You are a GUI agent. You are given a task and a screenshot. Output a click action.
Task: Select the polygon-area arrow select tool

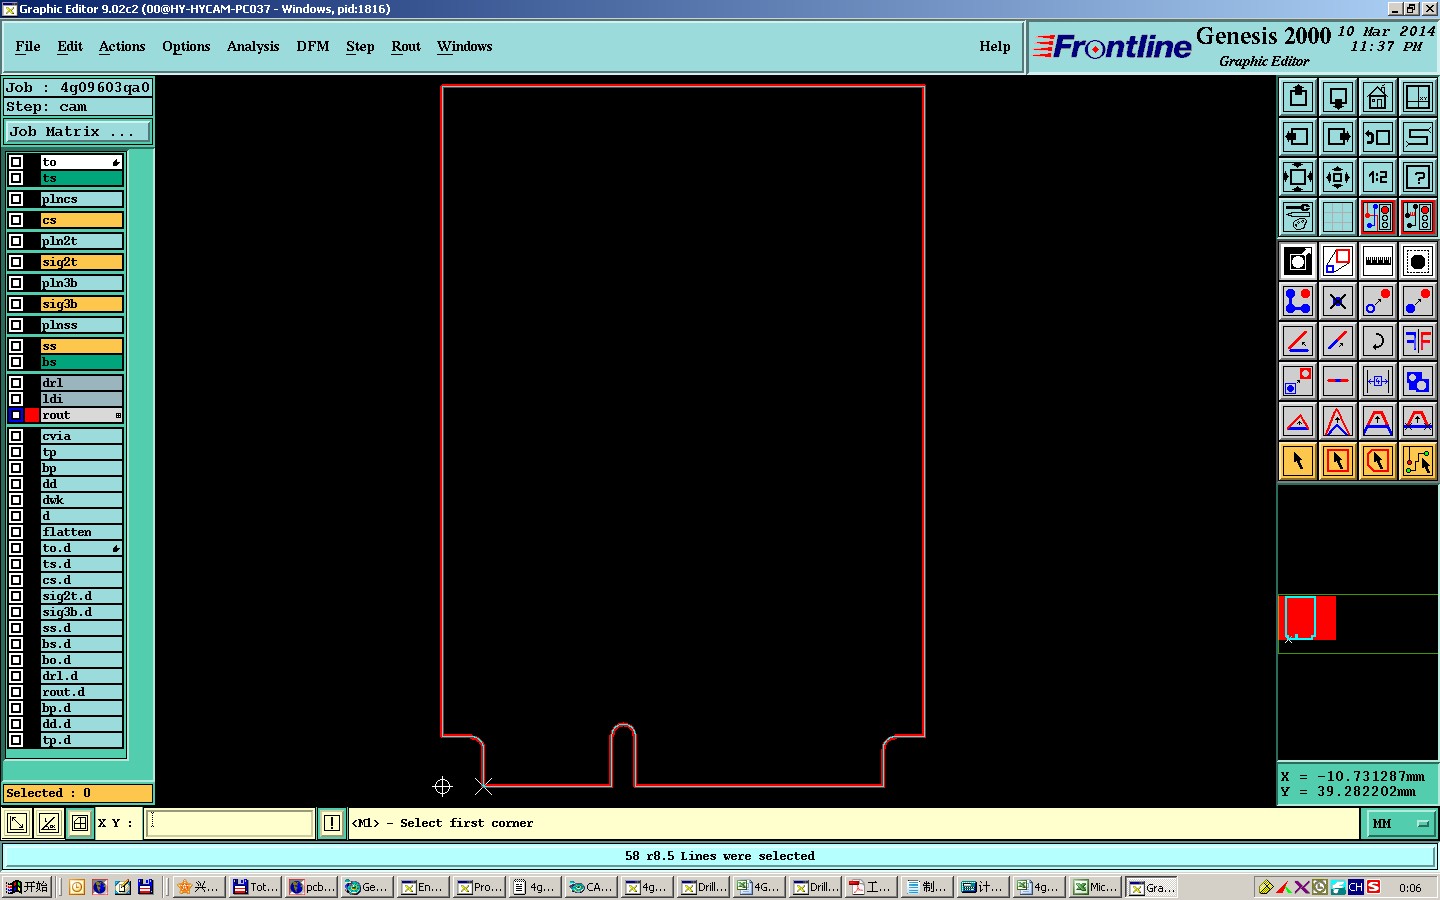tap(1378, 461)
